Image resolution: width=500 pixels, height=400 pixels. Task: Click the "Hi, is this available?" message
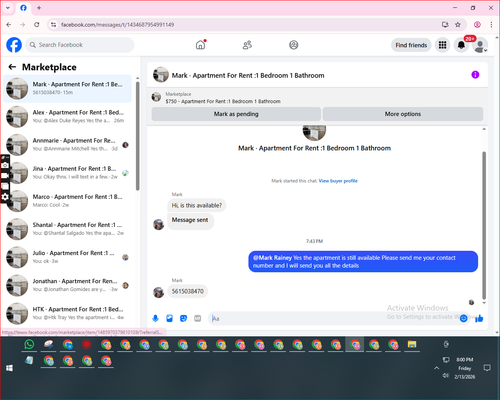pos(197,205)
